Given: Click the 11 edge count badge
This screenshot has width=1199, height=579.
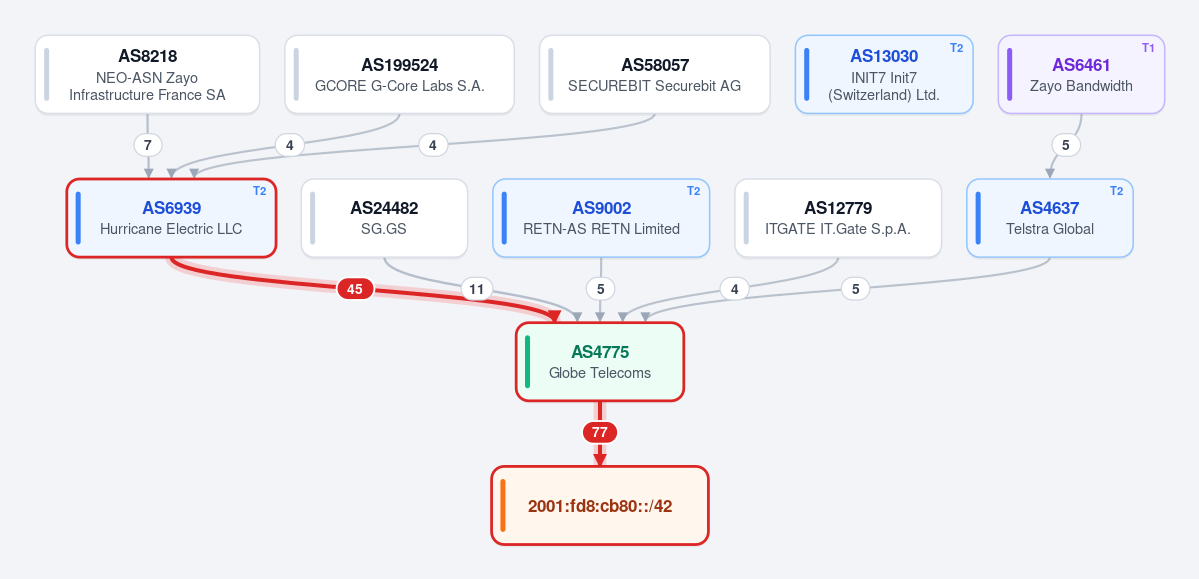Looking at the screenshot, I should 476,289.
